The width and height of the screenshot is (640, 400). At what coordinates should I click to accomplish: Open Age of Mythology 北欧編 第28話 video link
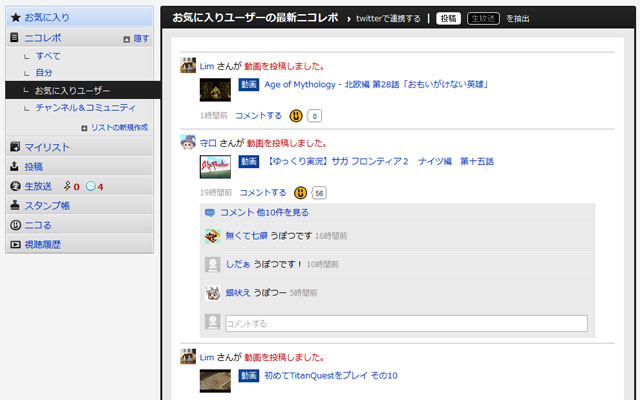[x=376, y=84]
